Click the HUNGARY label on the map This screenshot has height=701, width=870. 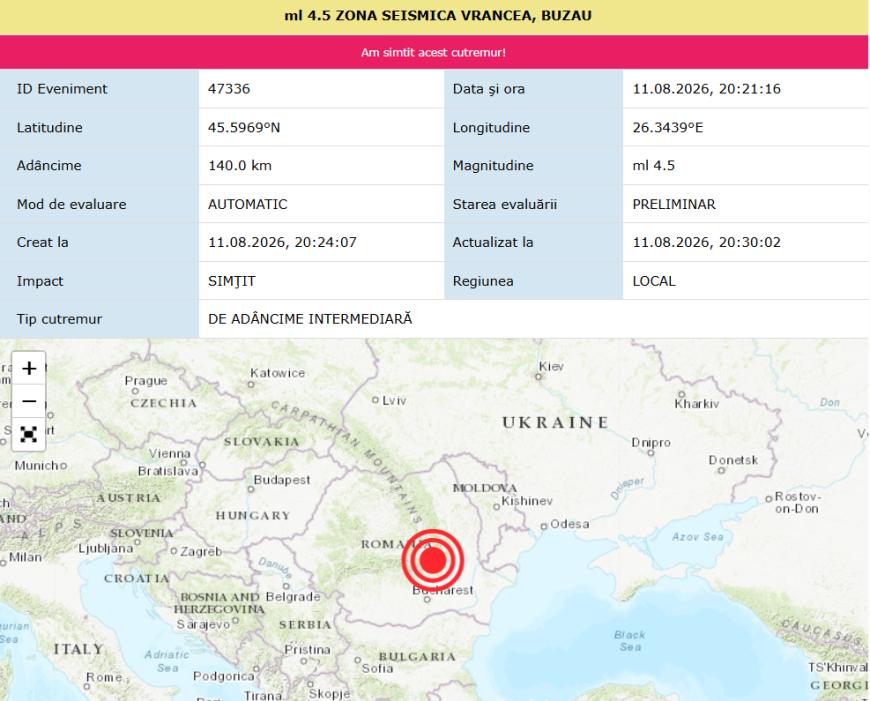pos(253,516)
